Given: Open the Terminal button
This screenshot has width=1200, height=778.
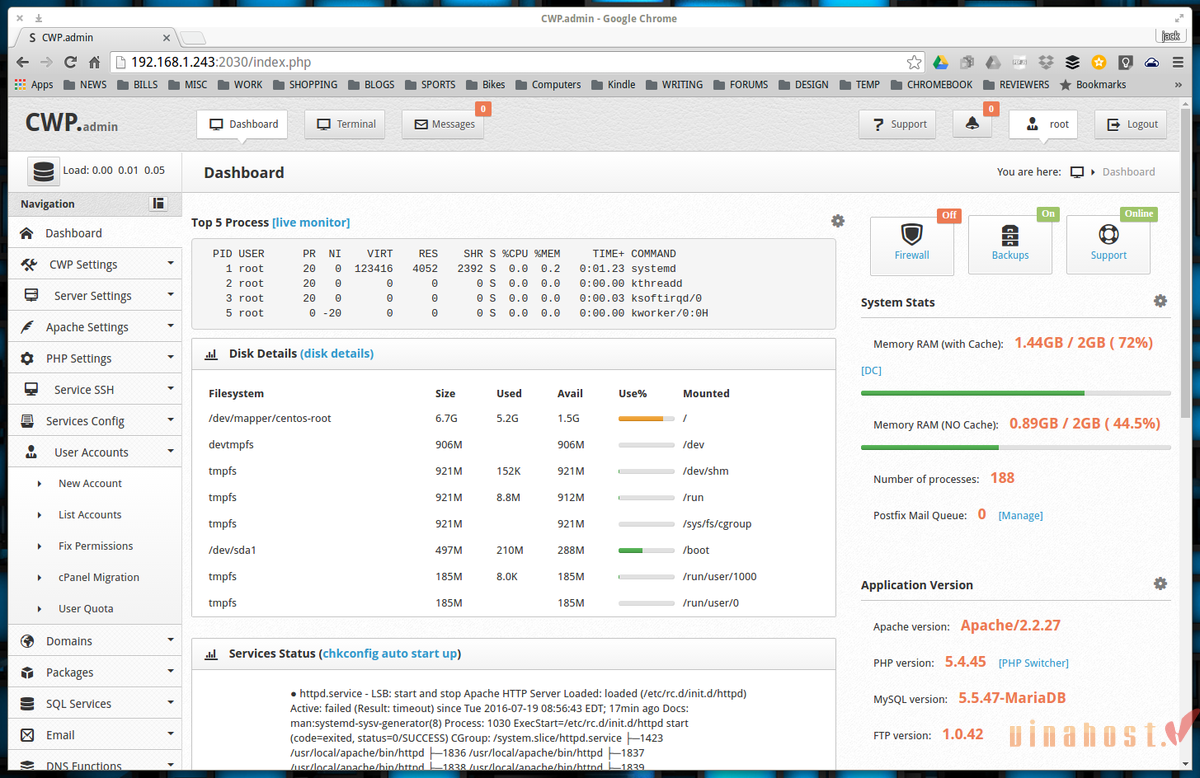Looking at the screenshot, I should click(346, 125).
